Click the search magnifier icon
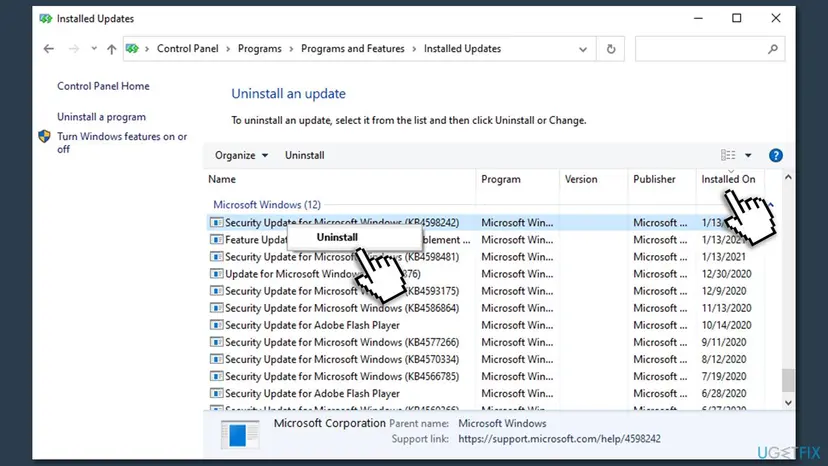Viewport: 828px width, 466px height. click(x=773, y=49)
